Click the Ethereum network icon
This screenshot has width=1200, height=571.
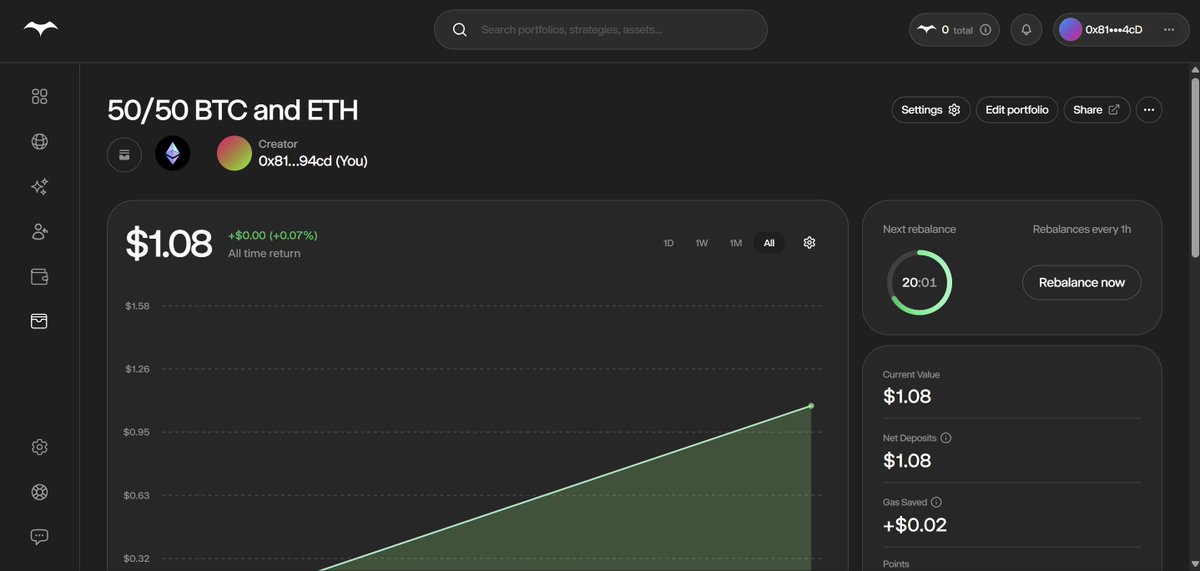pyautogui.click(x=173, y=154)
